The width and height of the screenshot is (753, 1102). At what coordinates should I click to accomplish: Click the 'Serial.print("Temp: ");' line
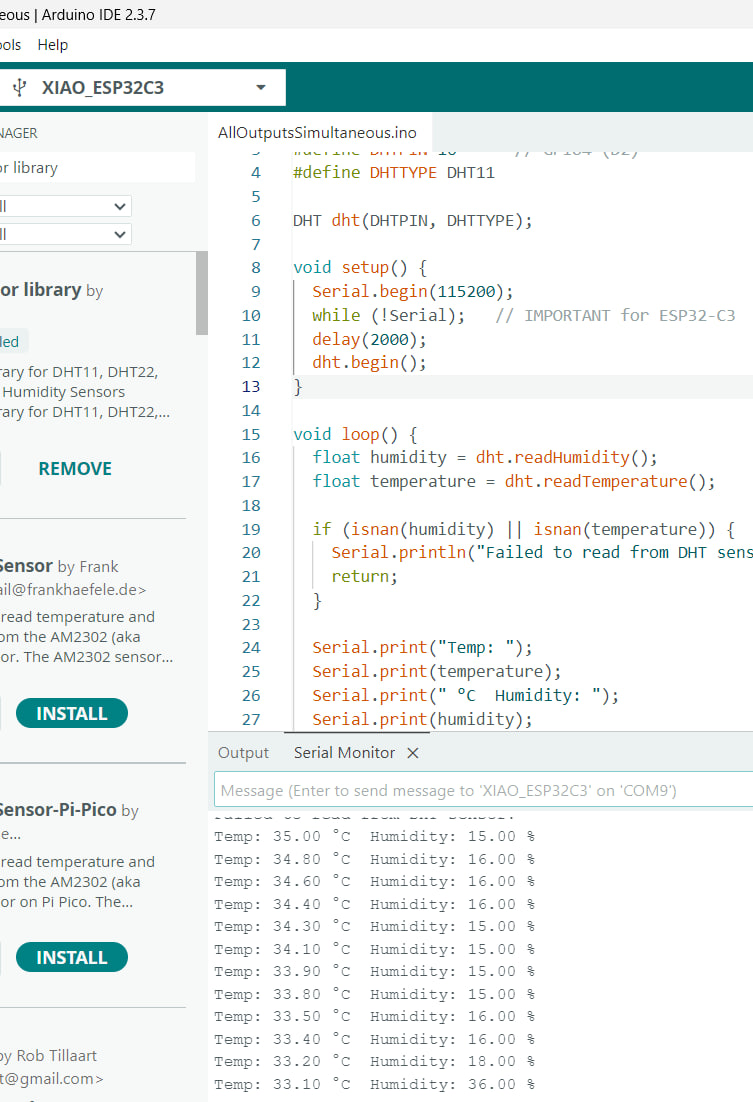click(x=423, y=647)
